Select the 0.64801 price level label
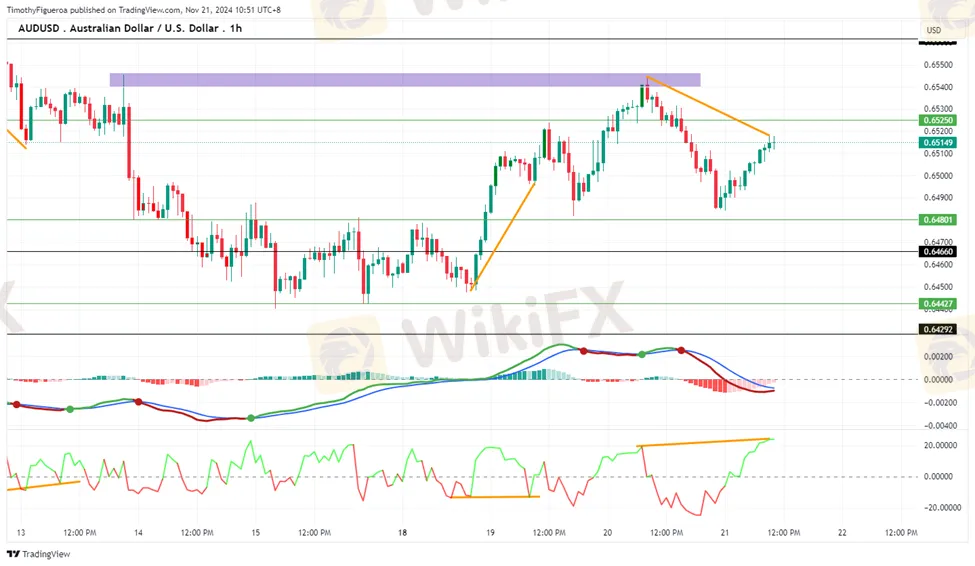Image resolution: width=975 pixels, height=566 pixels. 937,219
